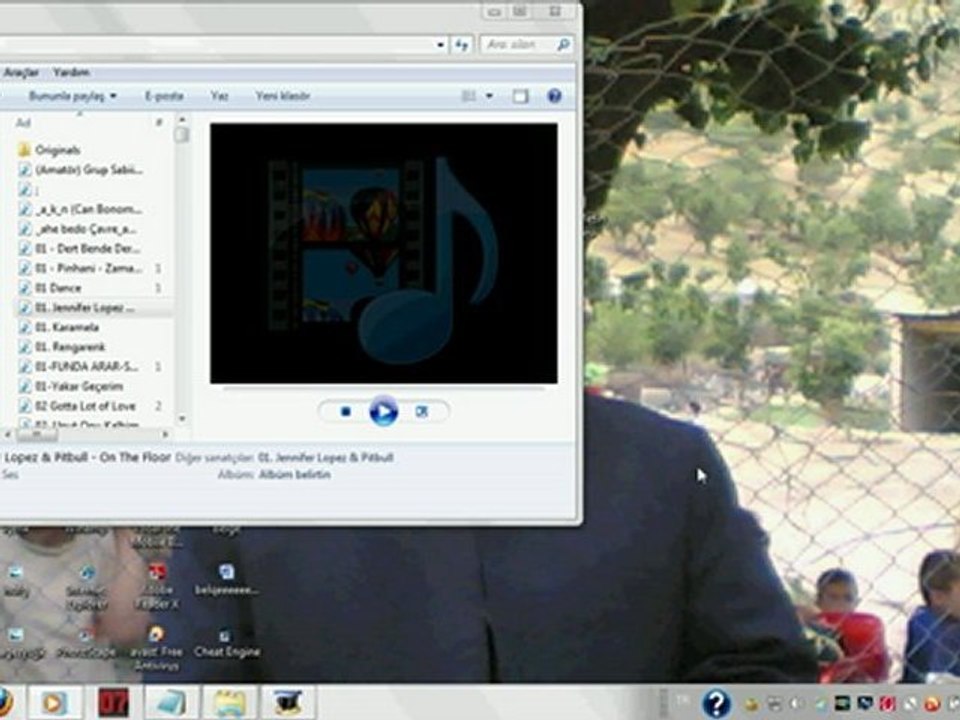This screenshot has height=720, width=960.
Task: Open the Originals folder
Action: (58, 150)
